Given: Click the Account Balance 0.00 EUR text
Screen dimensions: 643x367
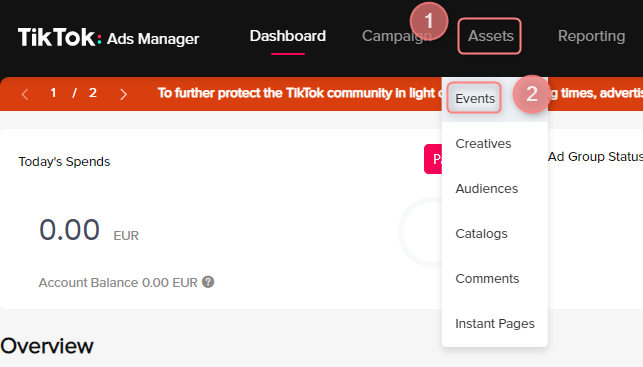Looking at the screenshot, I should (x=118, y=283).
